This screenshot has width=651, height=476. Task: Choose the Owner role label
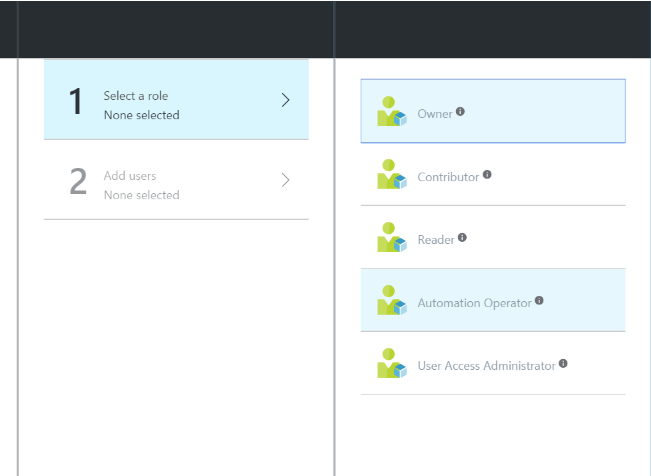435,114
